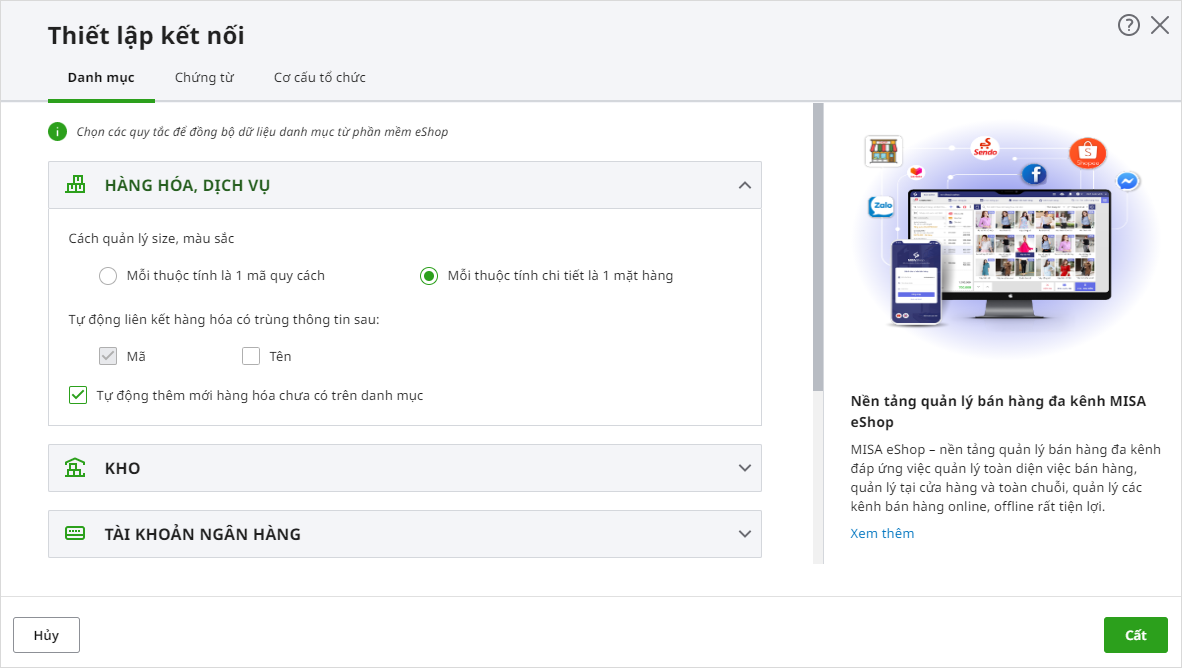Click the bank account card icon
Screen dimensions: 1182x668
coord(76,534)
